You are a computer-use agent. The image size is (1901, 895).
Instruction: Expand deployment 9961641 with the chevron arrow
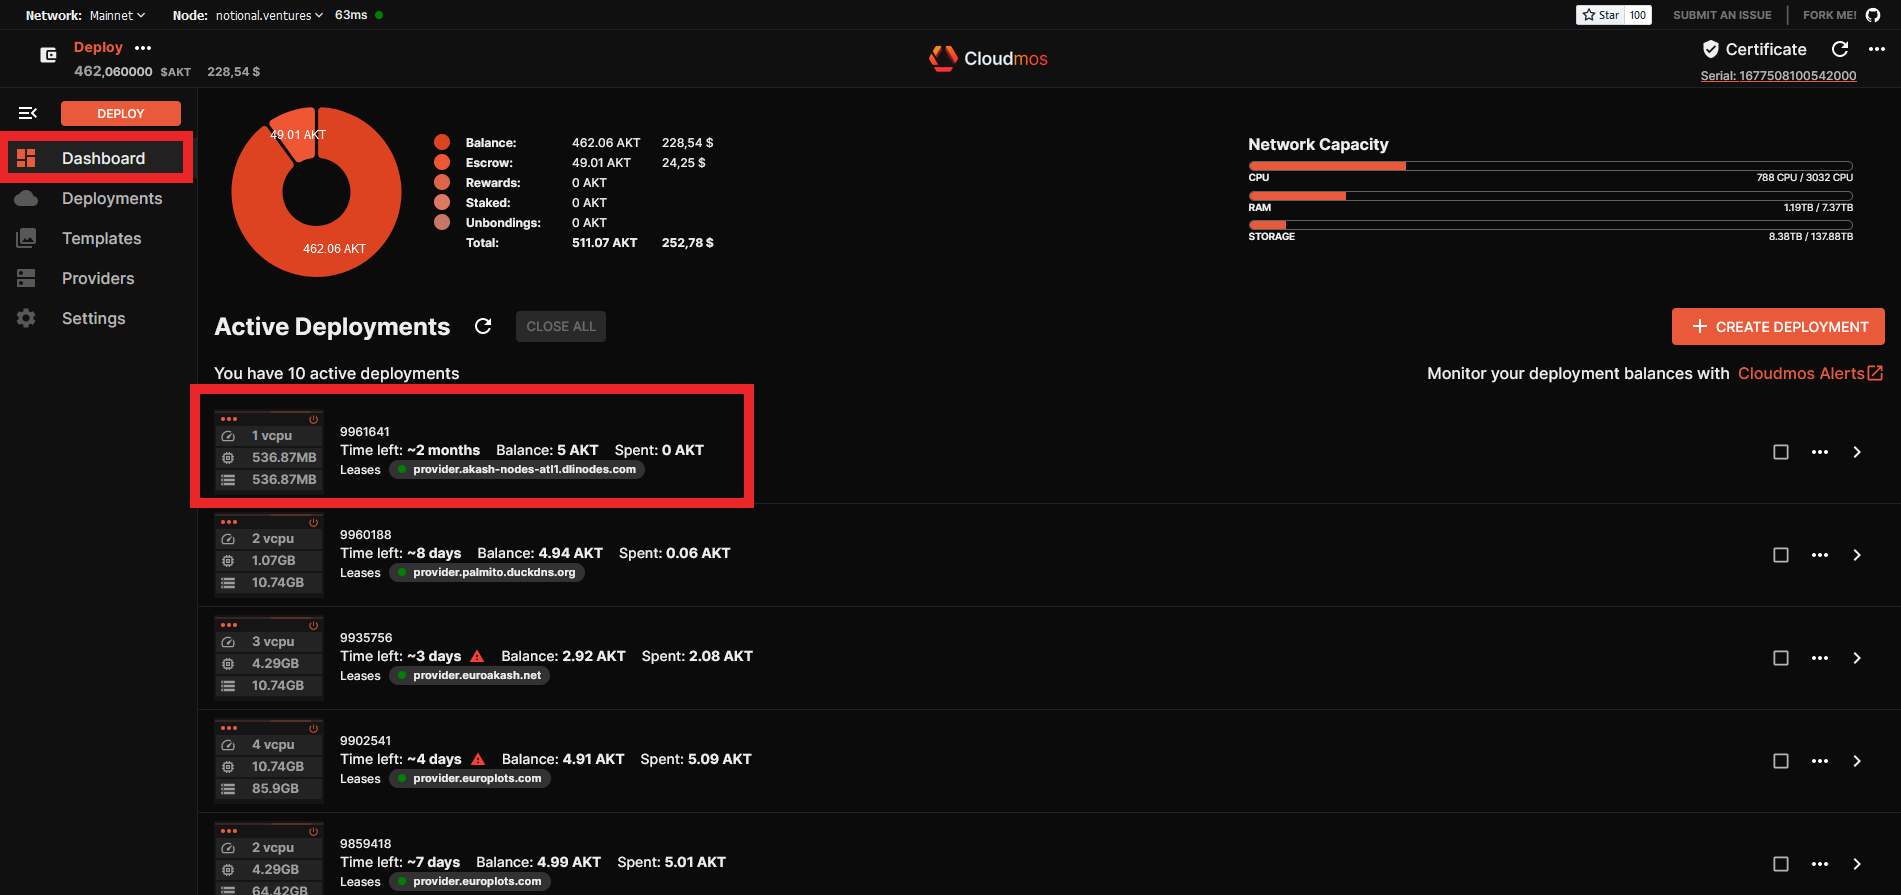[x=1857, y=452]
